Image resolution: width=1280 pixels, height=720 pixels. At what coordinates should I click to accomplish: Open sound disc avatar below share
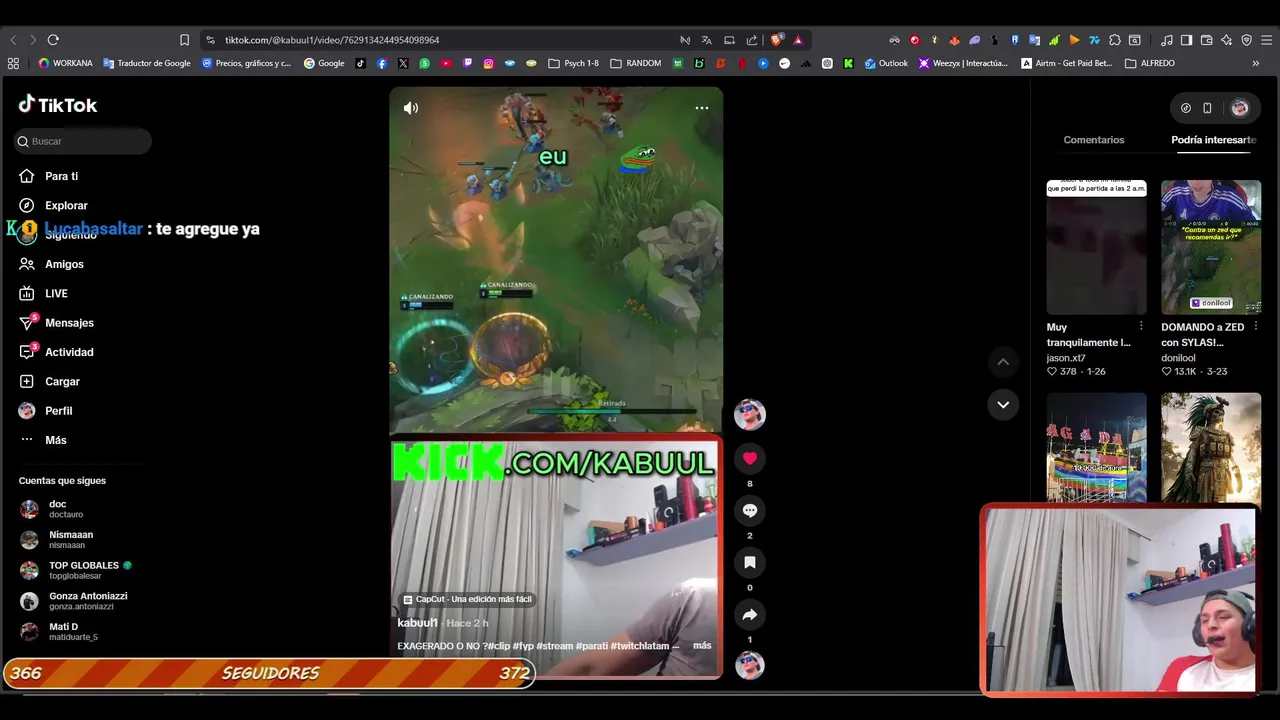pyautogui.click(x=750, y=665)
